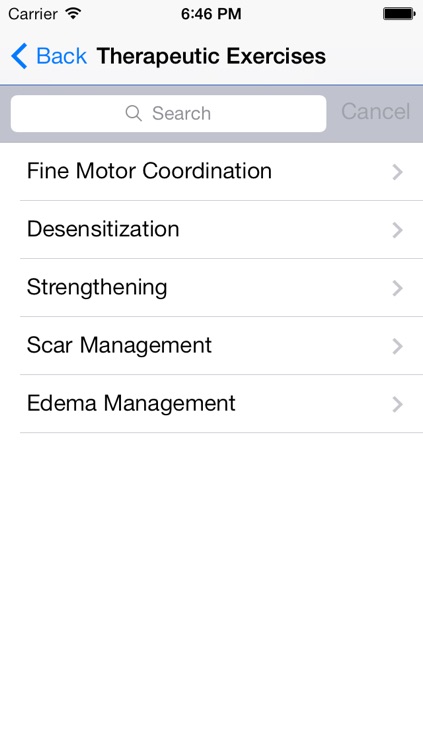Click the magnifying glass search icon

[134, 113]
